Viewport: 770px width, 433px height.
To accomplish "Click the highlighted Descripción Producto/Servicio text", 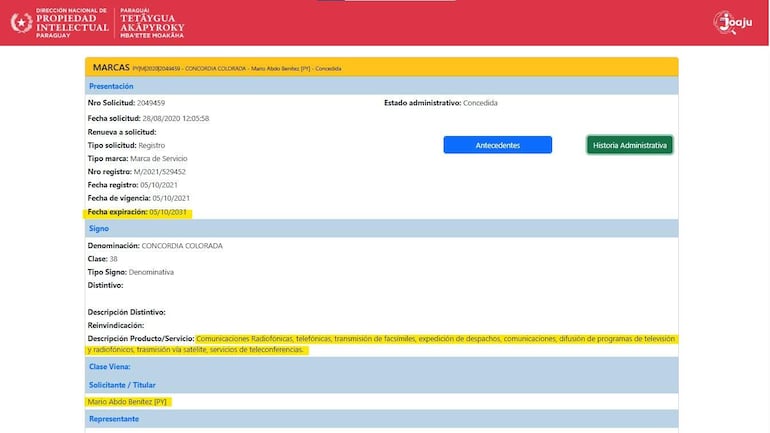I will click(381, 344).
